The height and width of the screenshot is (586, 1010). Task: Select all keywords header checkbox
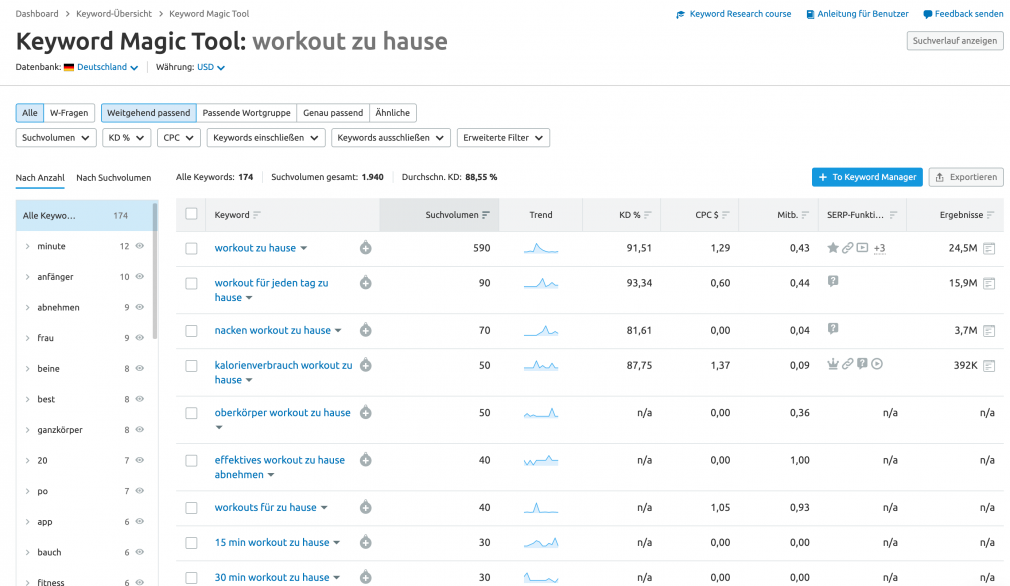(191, 214)
